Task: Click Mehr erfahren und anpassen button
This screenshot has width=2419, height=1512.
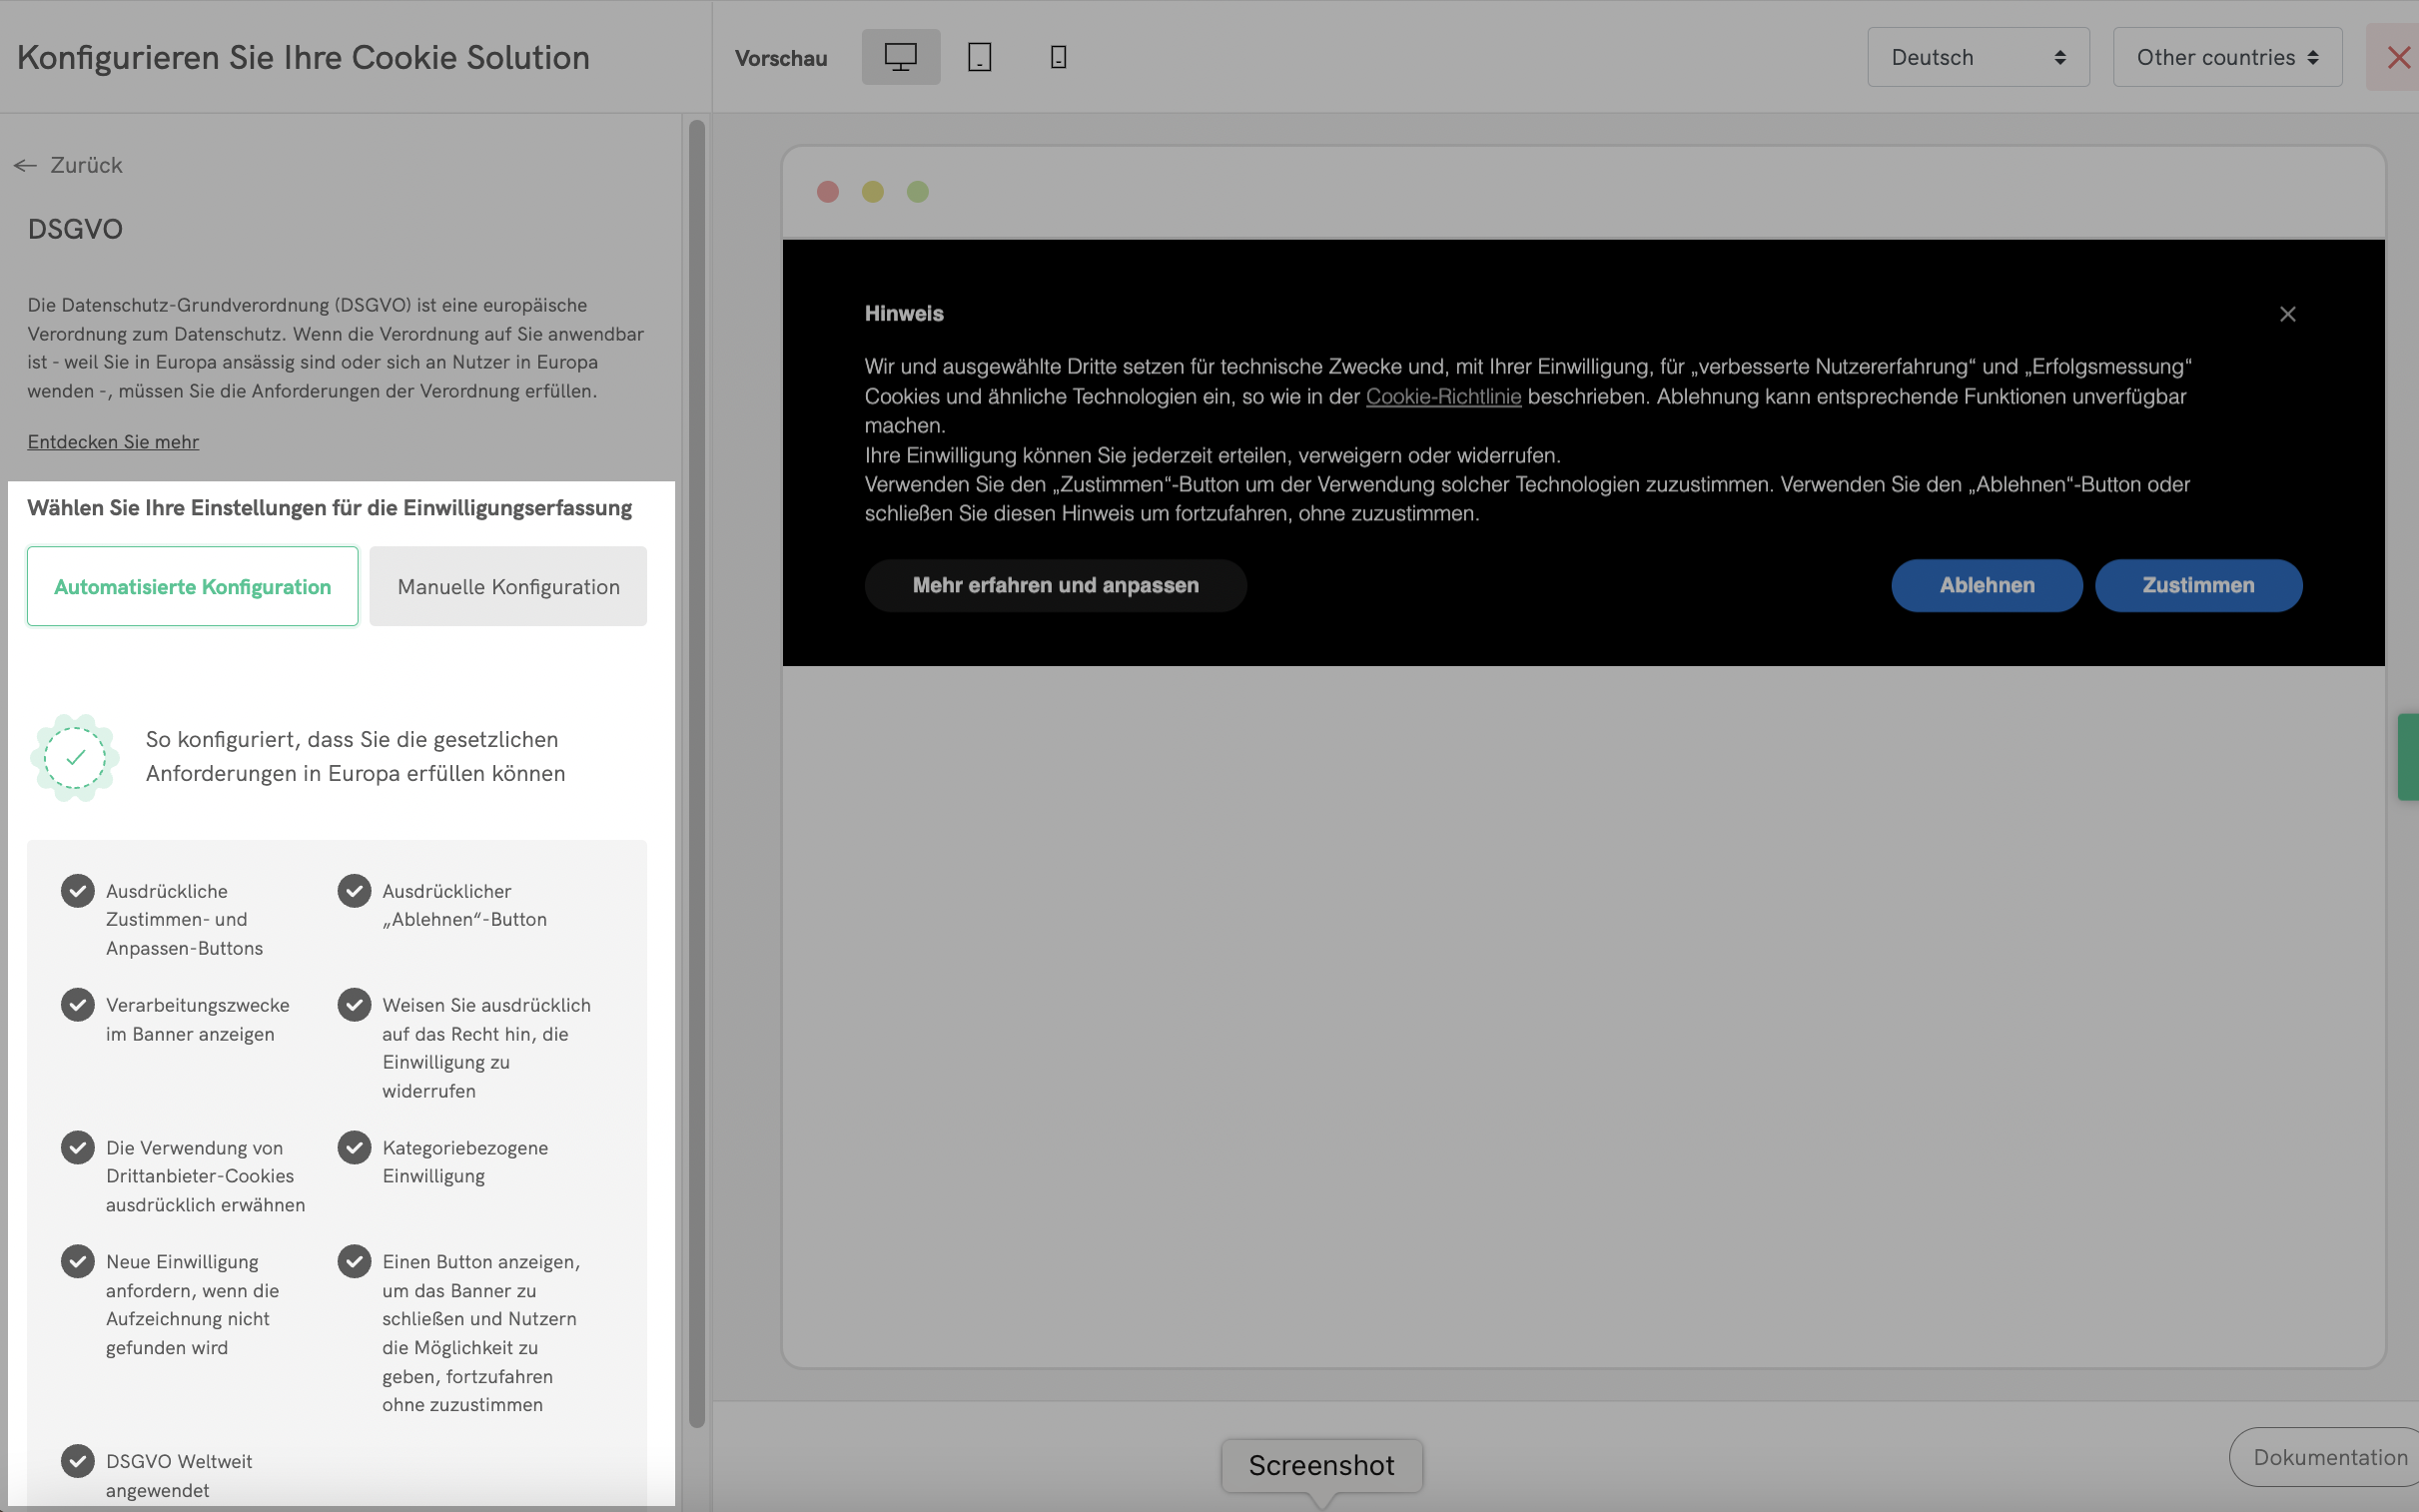Action: (x=1055, y=585)
